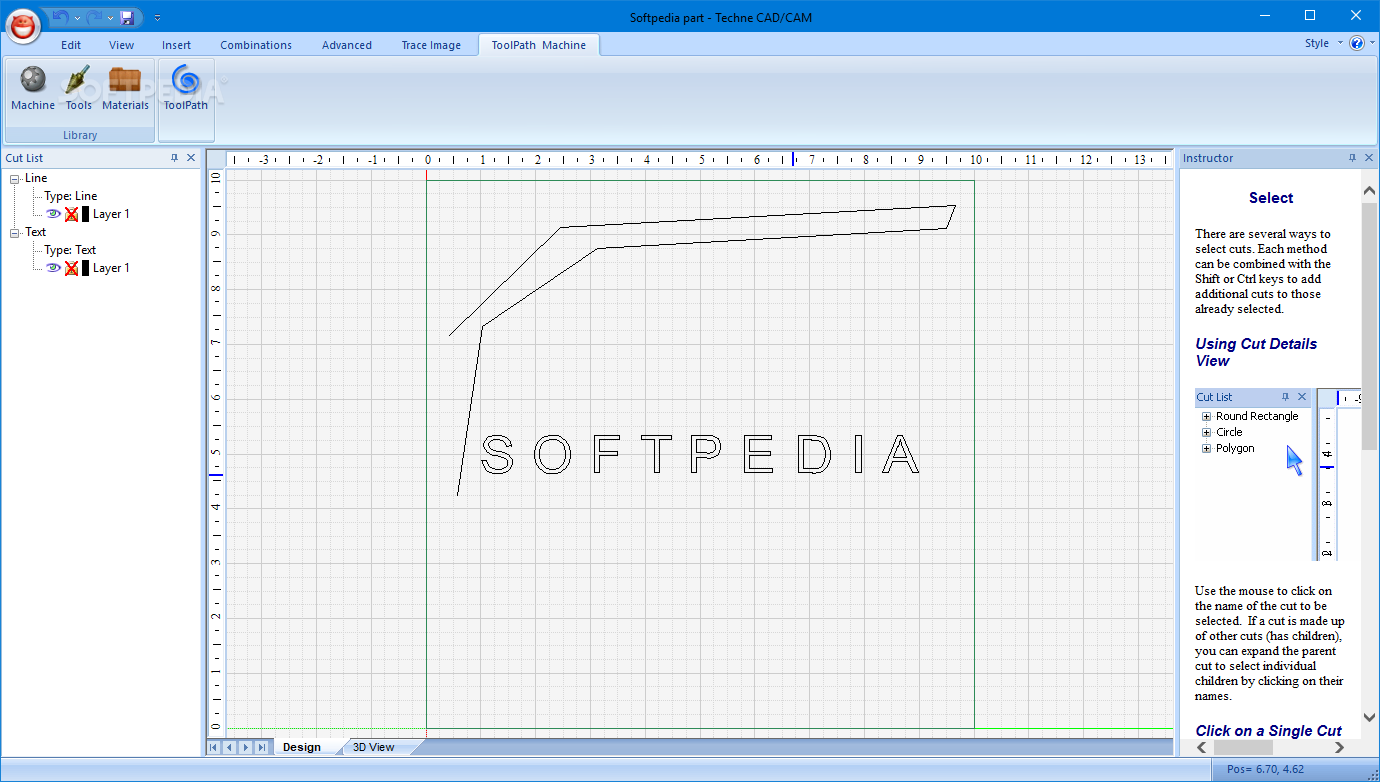Click the Library group label in ribbon

[x=80, y=135]
